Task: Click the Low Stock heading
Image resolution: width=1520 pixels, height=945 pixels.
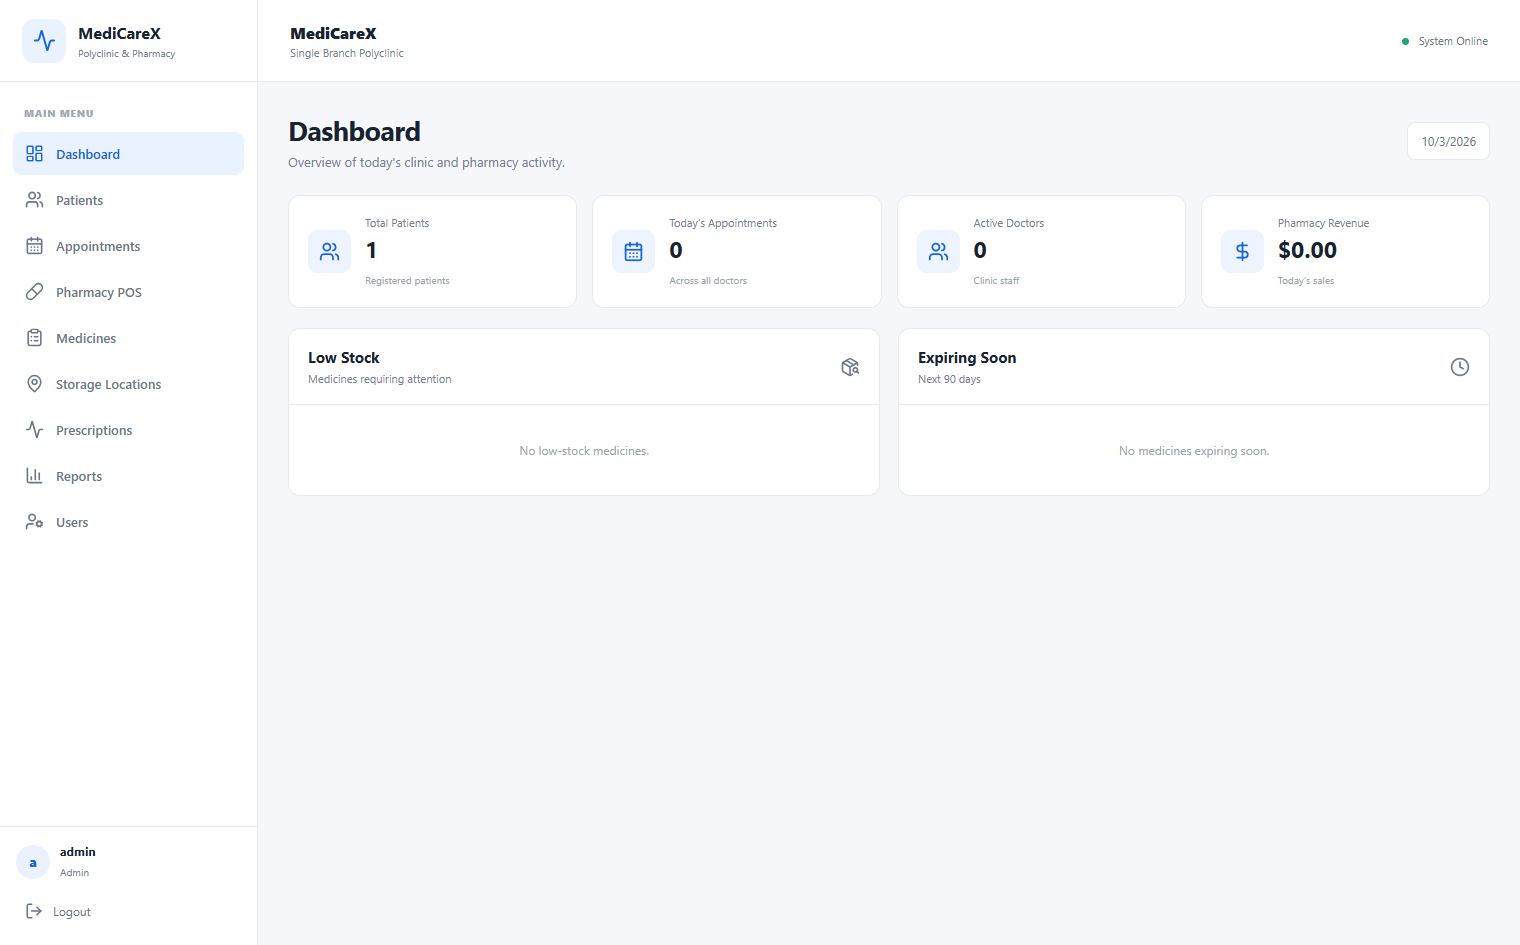Action: pyautogui.click(x=344, y=358)
